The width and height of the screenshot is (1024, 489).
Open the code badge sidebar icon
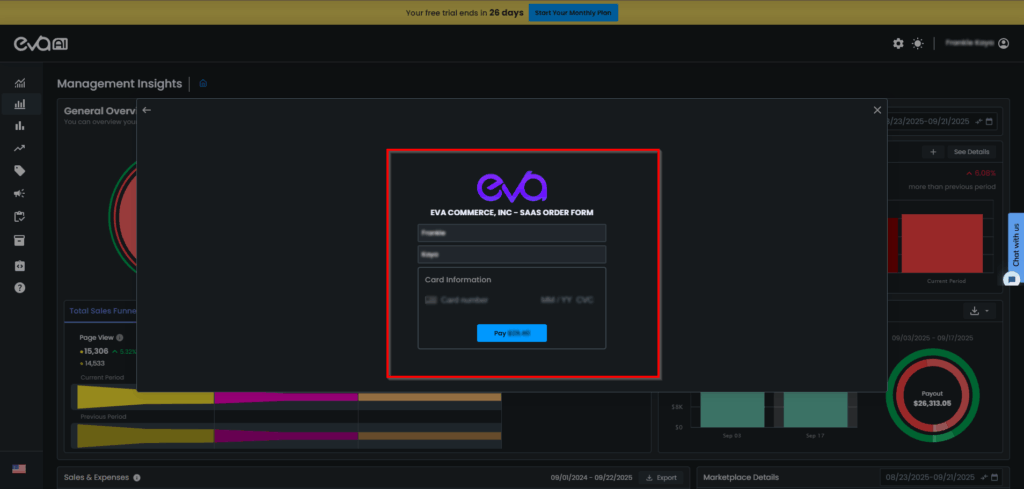(20, 266)
